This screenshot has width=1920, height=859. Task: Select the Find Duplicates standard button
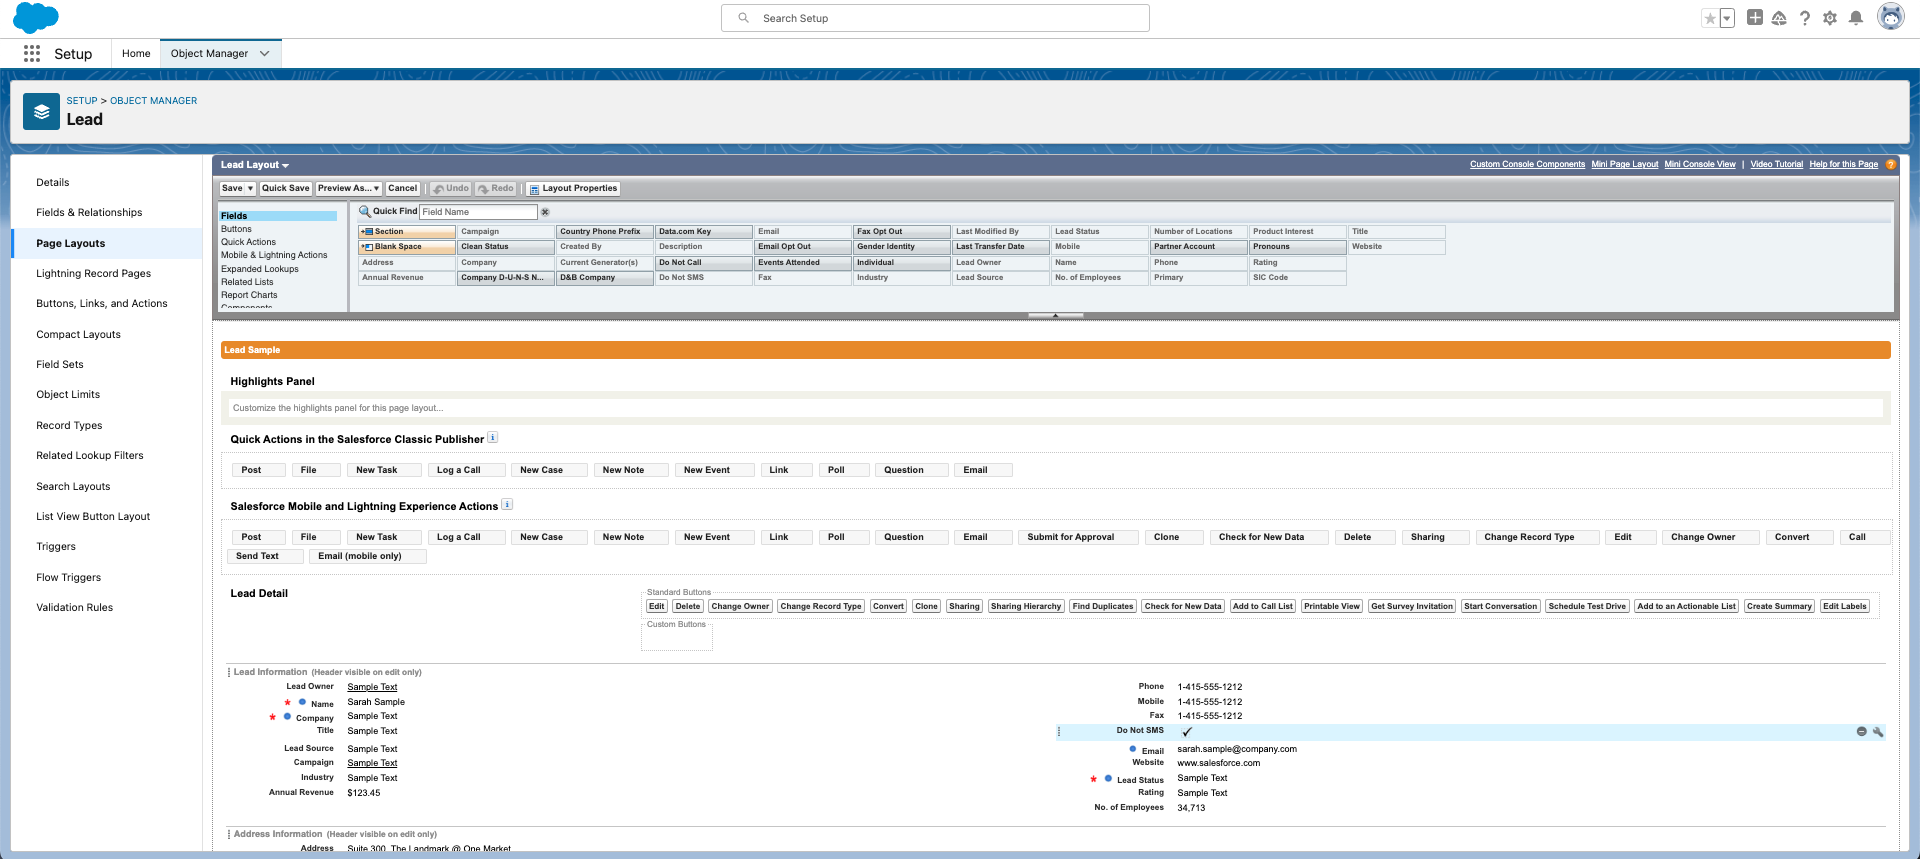pos(1103,607)
